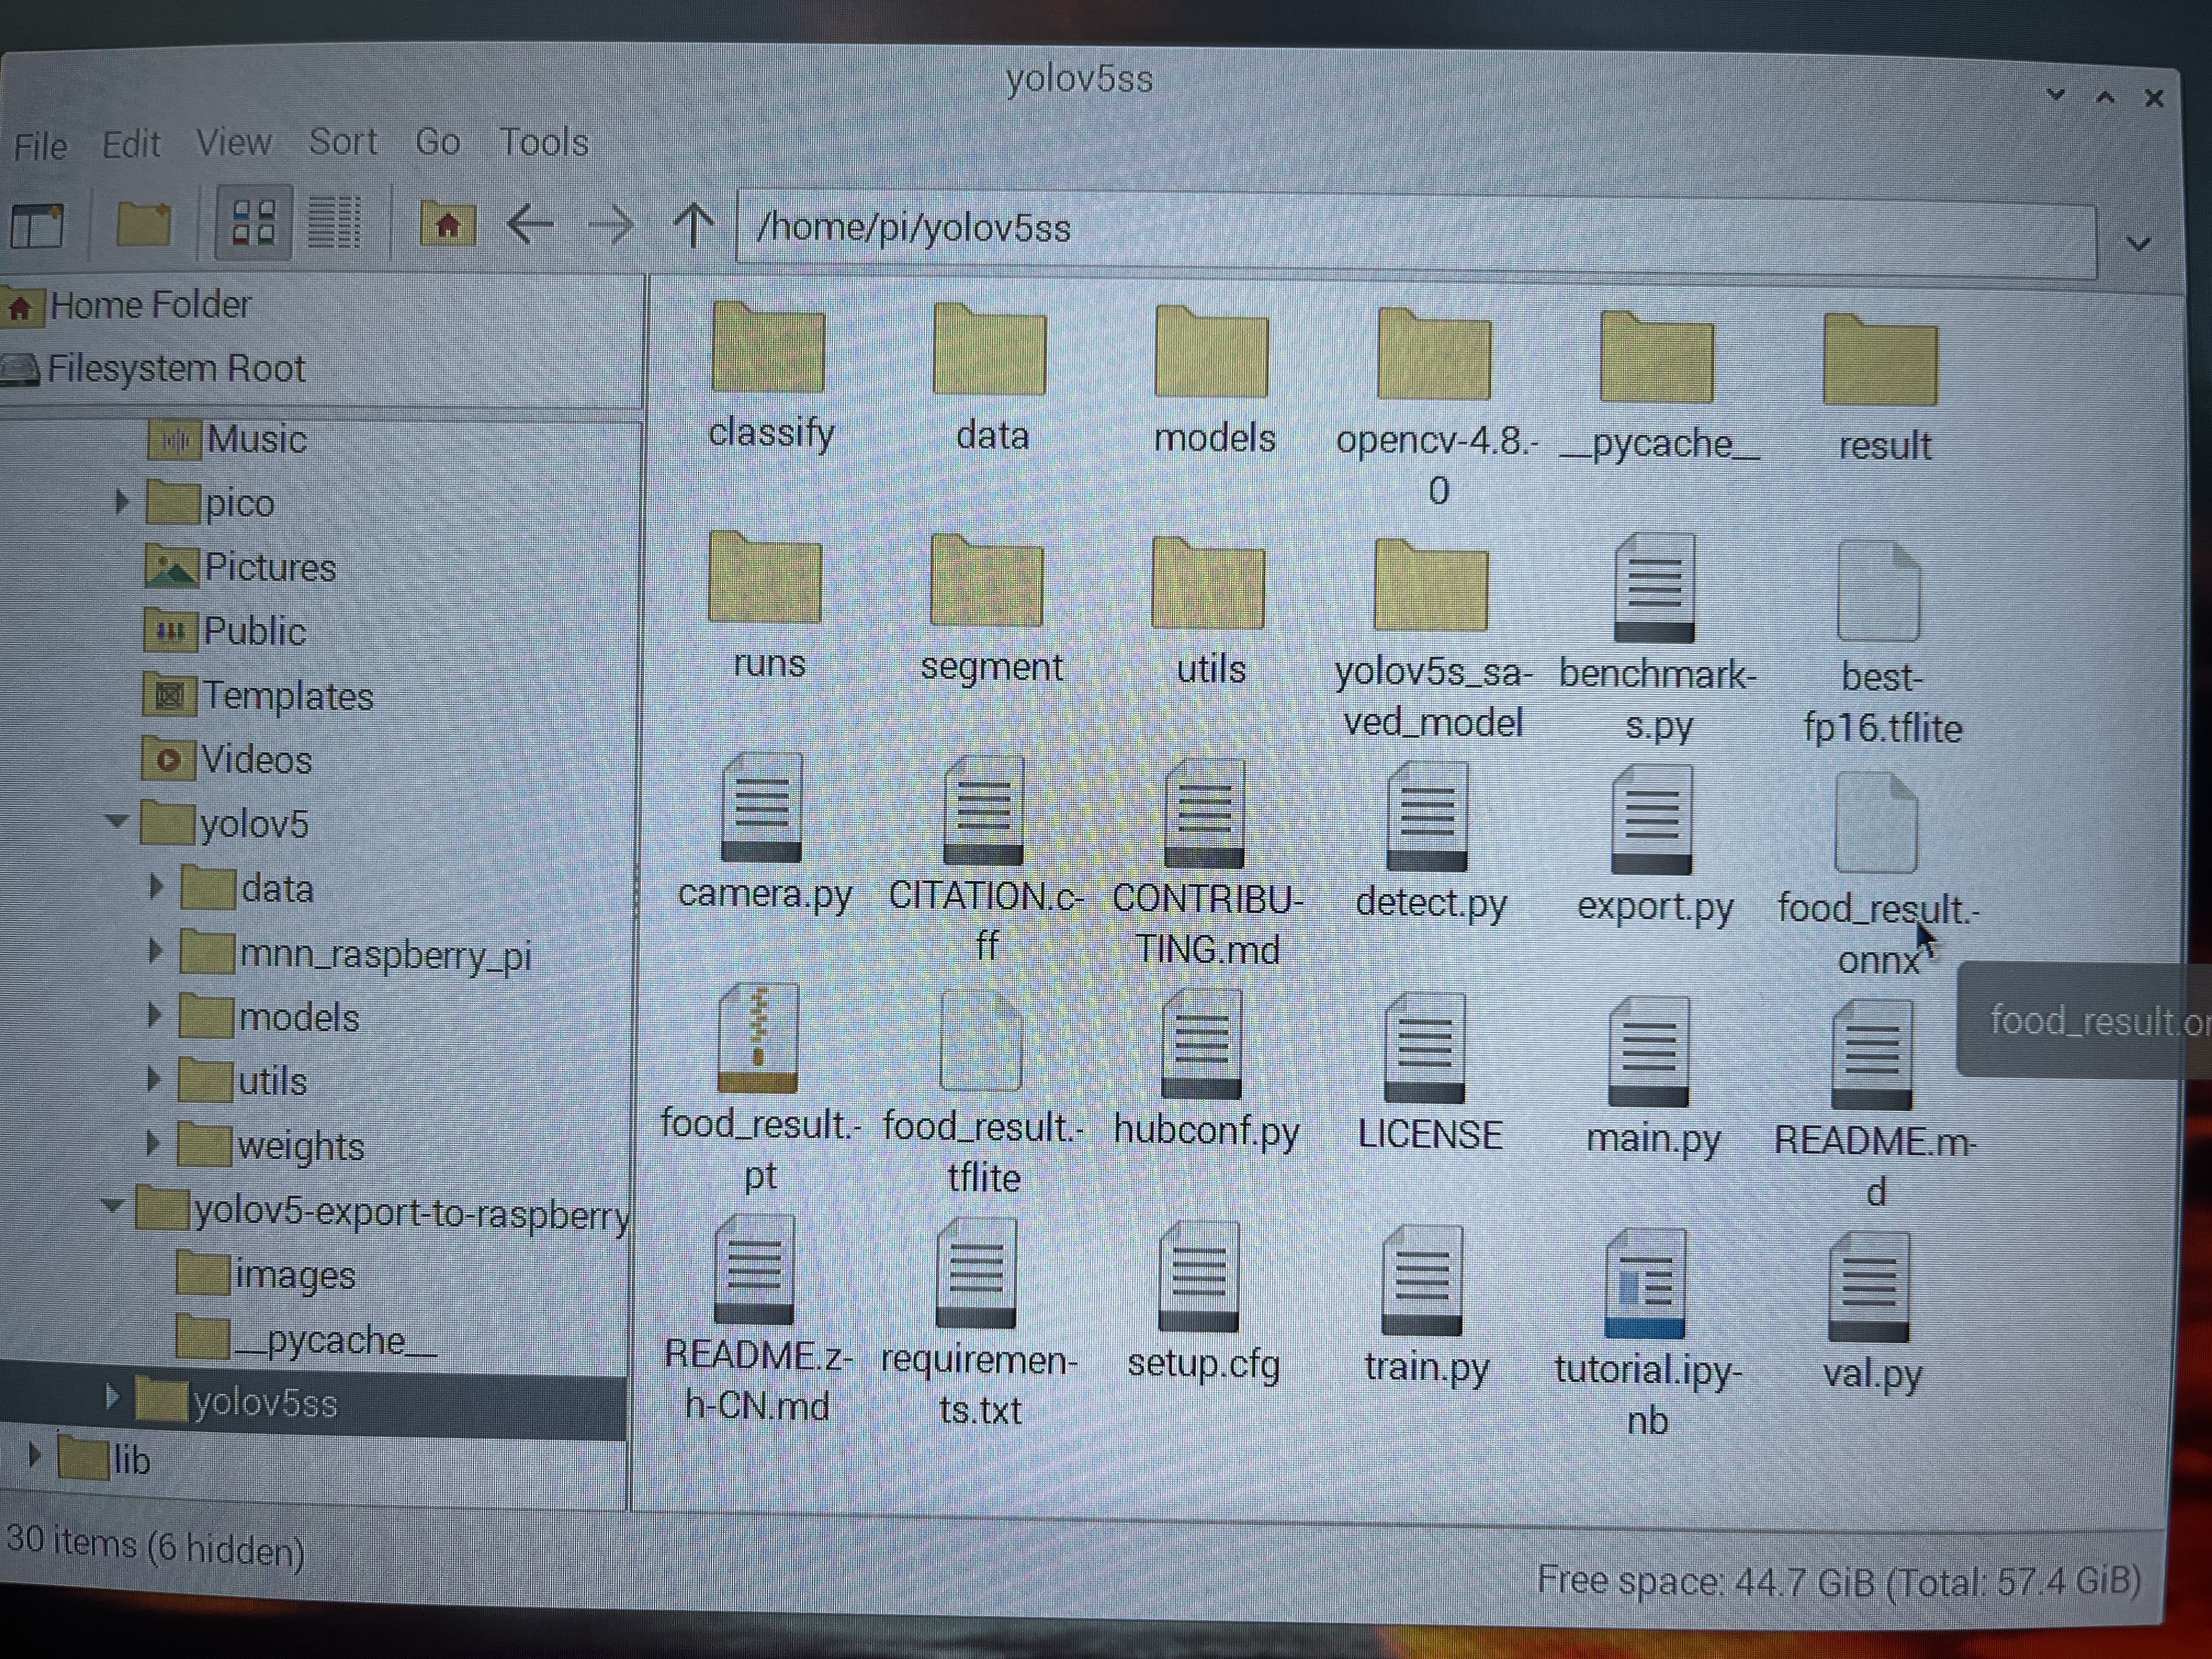This screenshot has height=1659, width=2212.
Task: Click Home Folder in the places list
Action: pos(150,305)
